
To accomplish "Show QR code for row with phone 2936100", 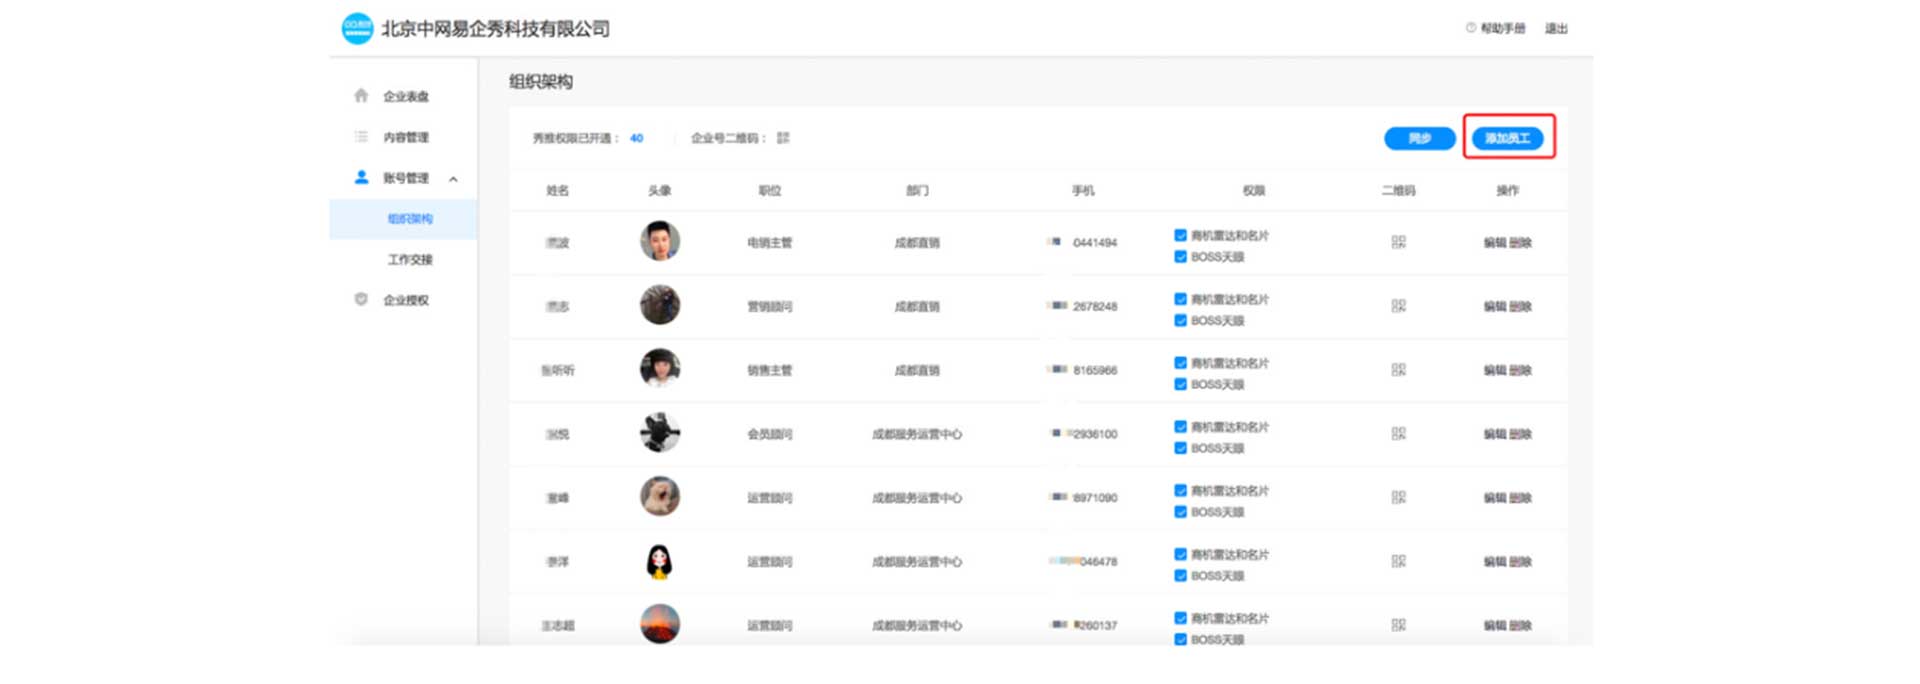I will (1398, 434).
